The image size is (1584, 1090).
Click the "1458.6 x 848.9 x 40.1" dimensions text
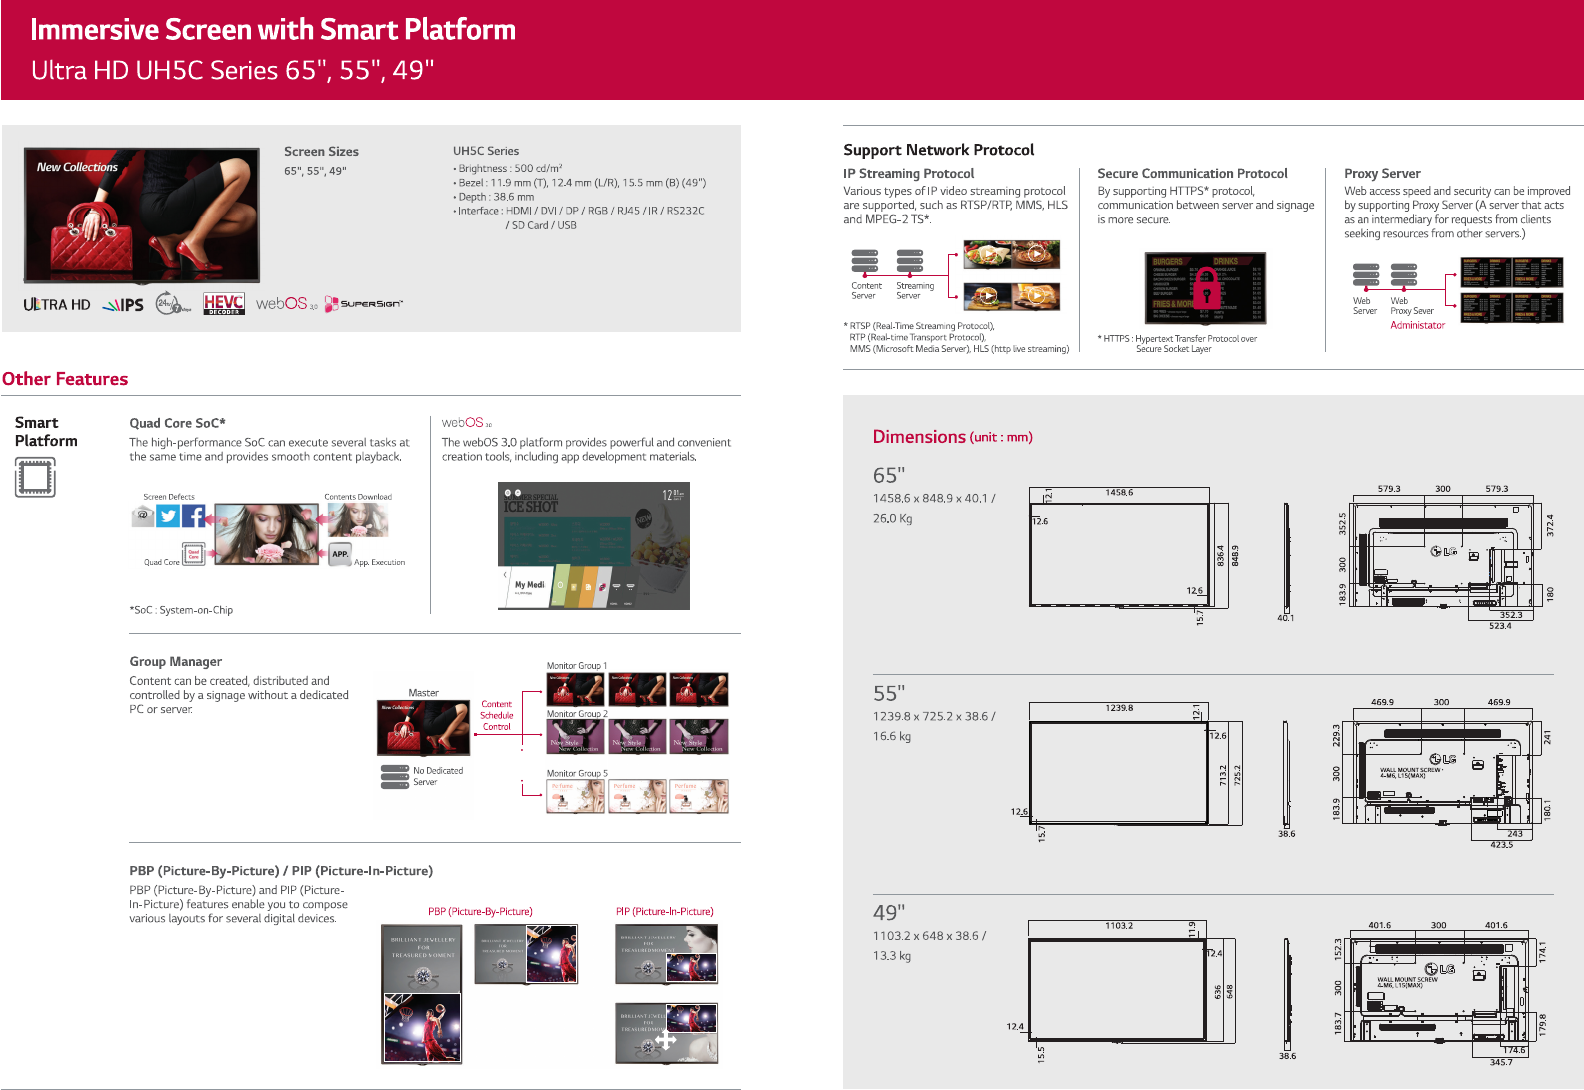pyautogui.click(x=930, y=498)
